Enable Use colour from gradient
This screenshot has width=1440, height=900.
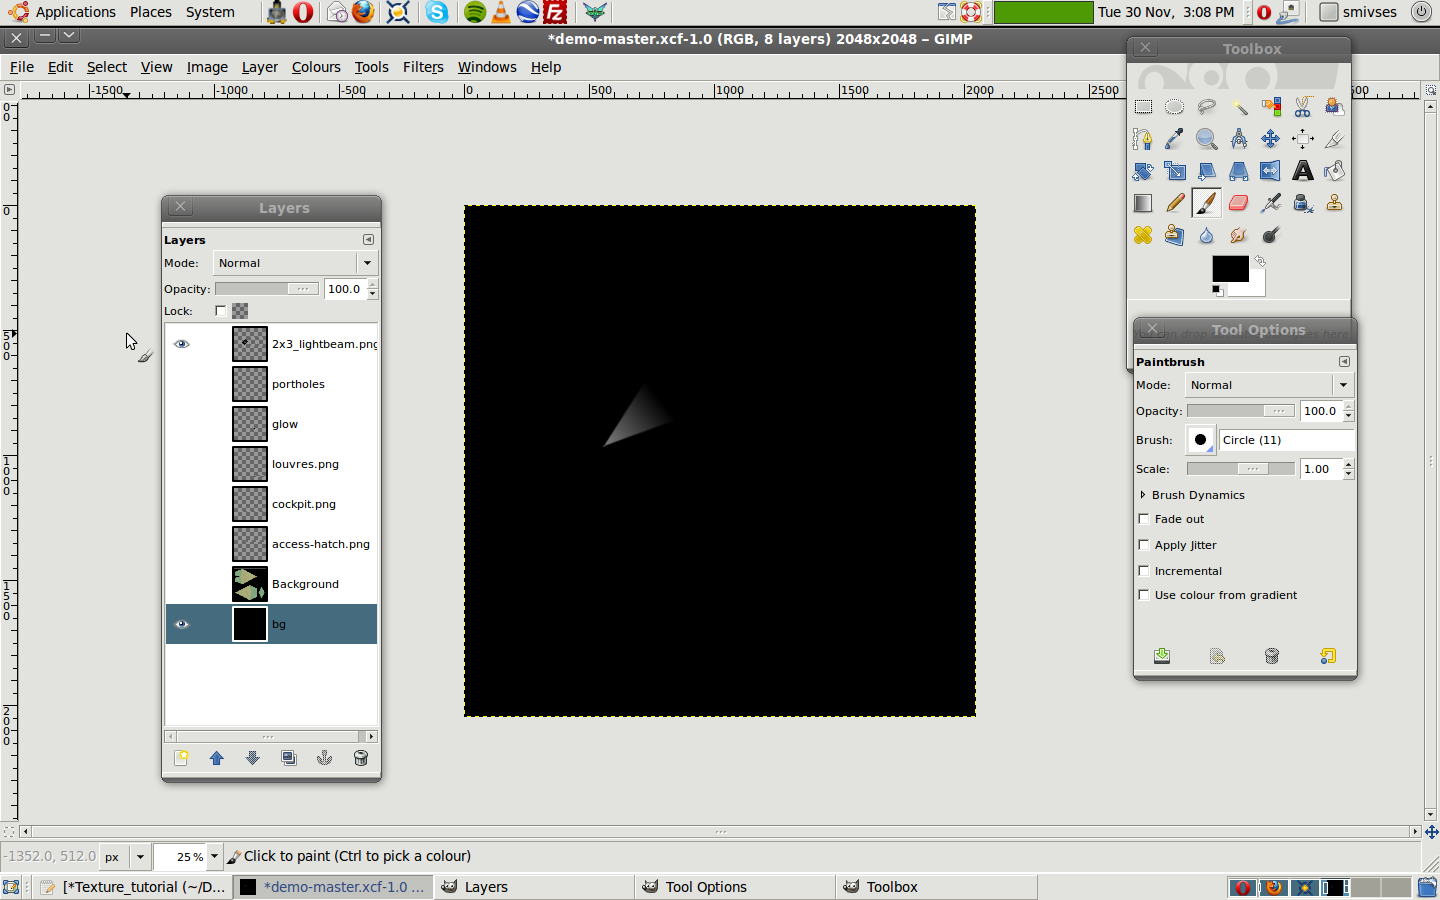click(1144, 595)
